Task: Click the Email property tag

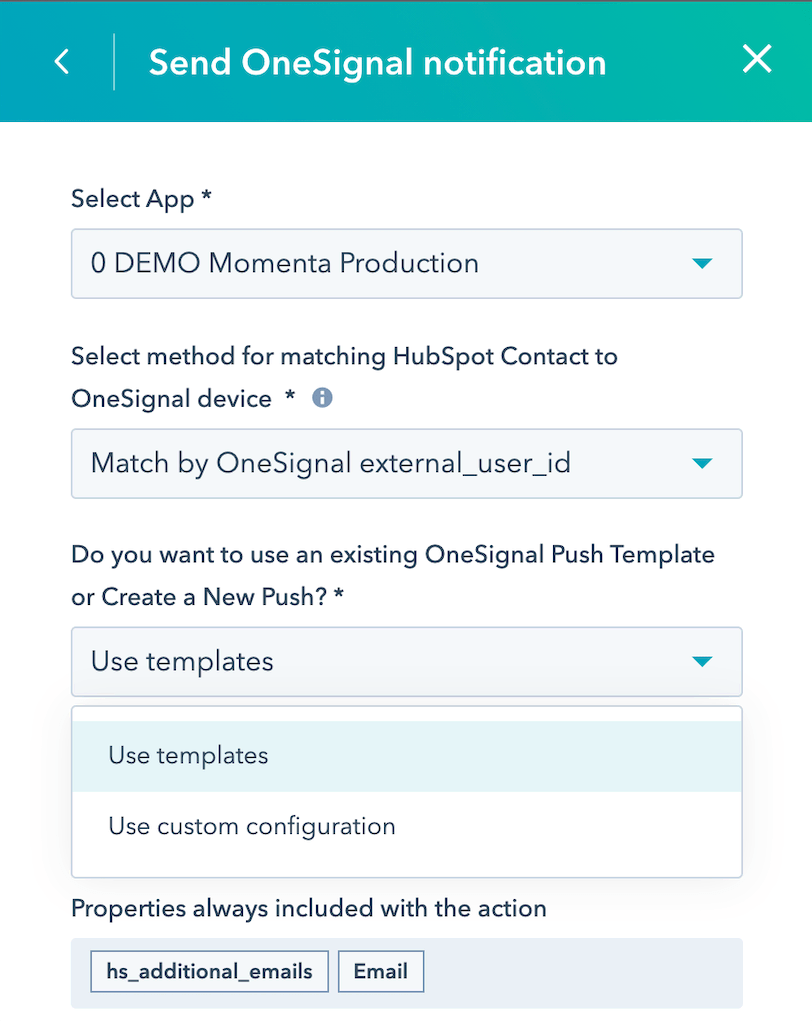Action: pos(381,971)
